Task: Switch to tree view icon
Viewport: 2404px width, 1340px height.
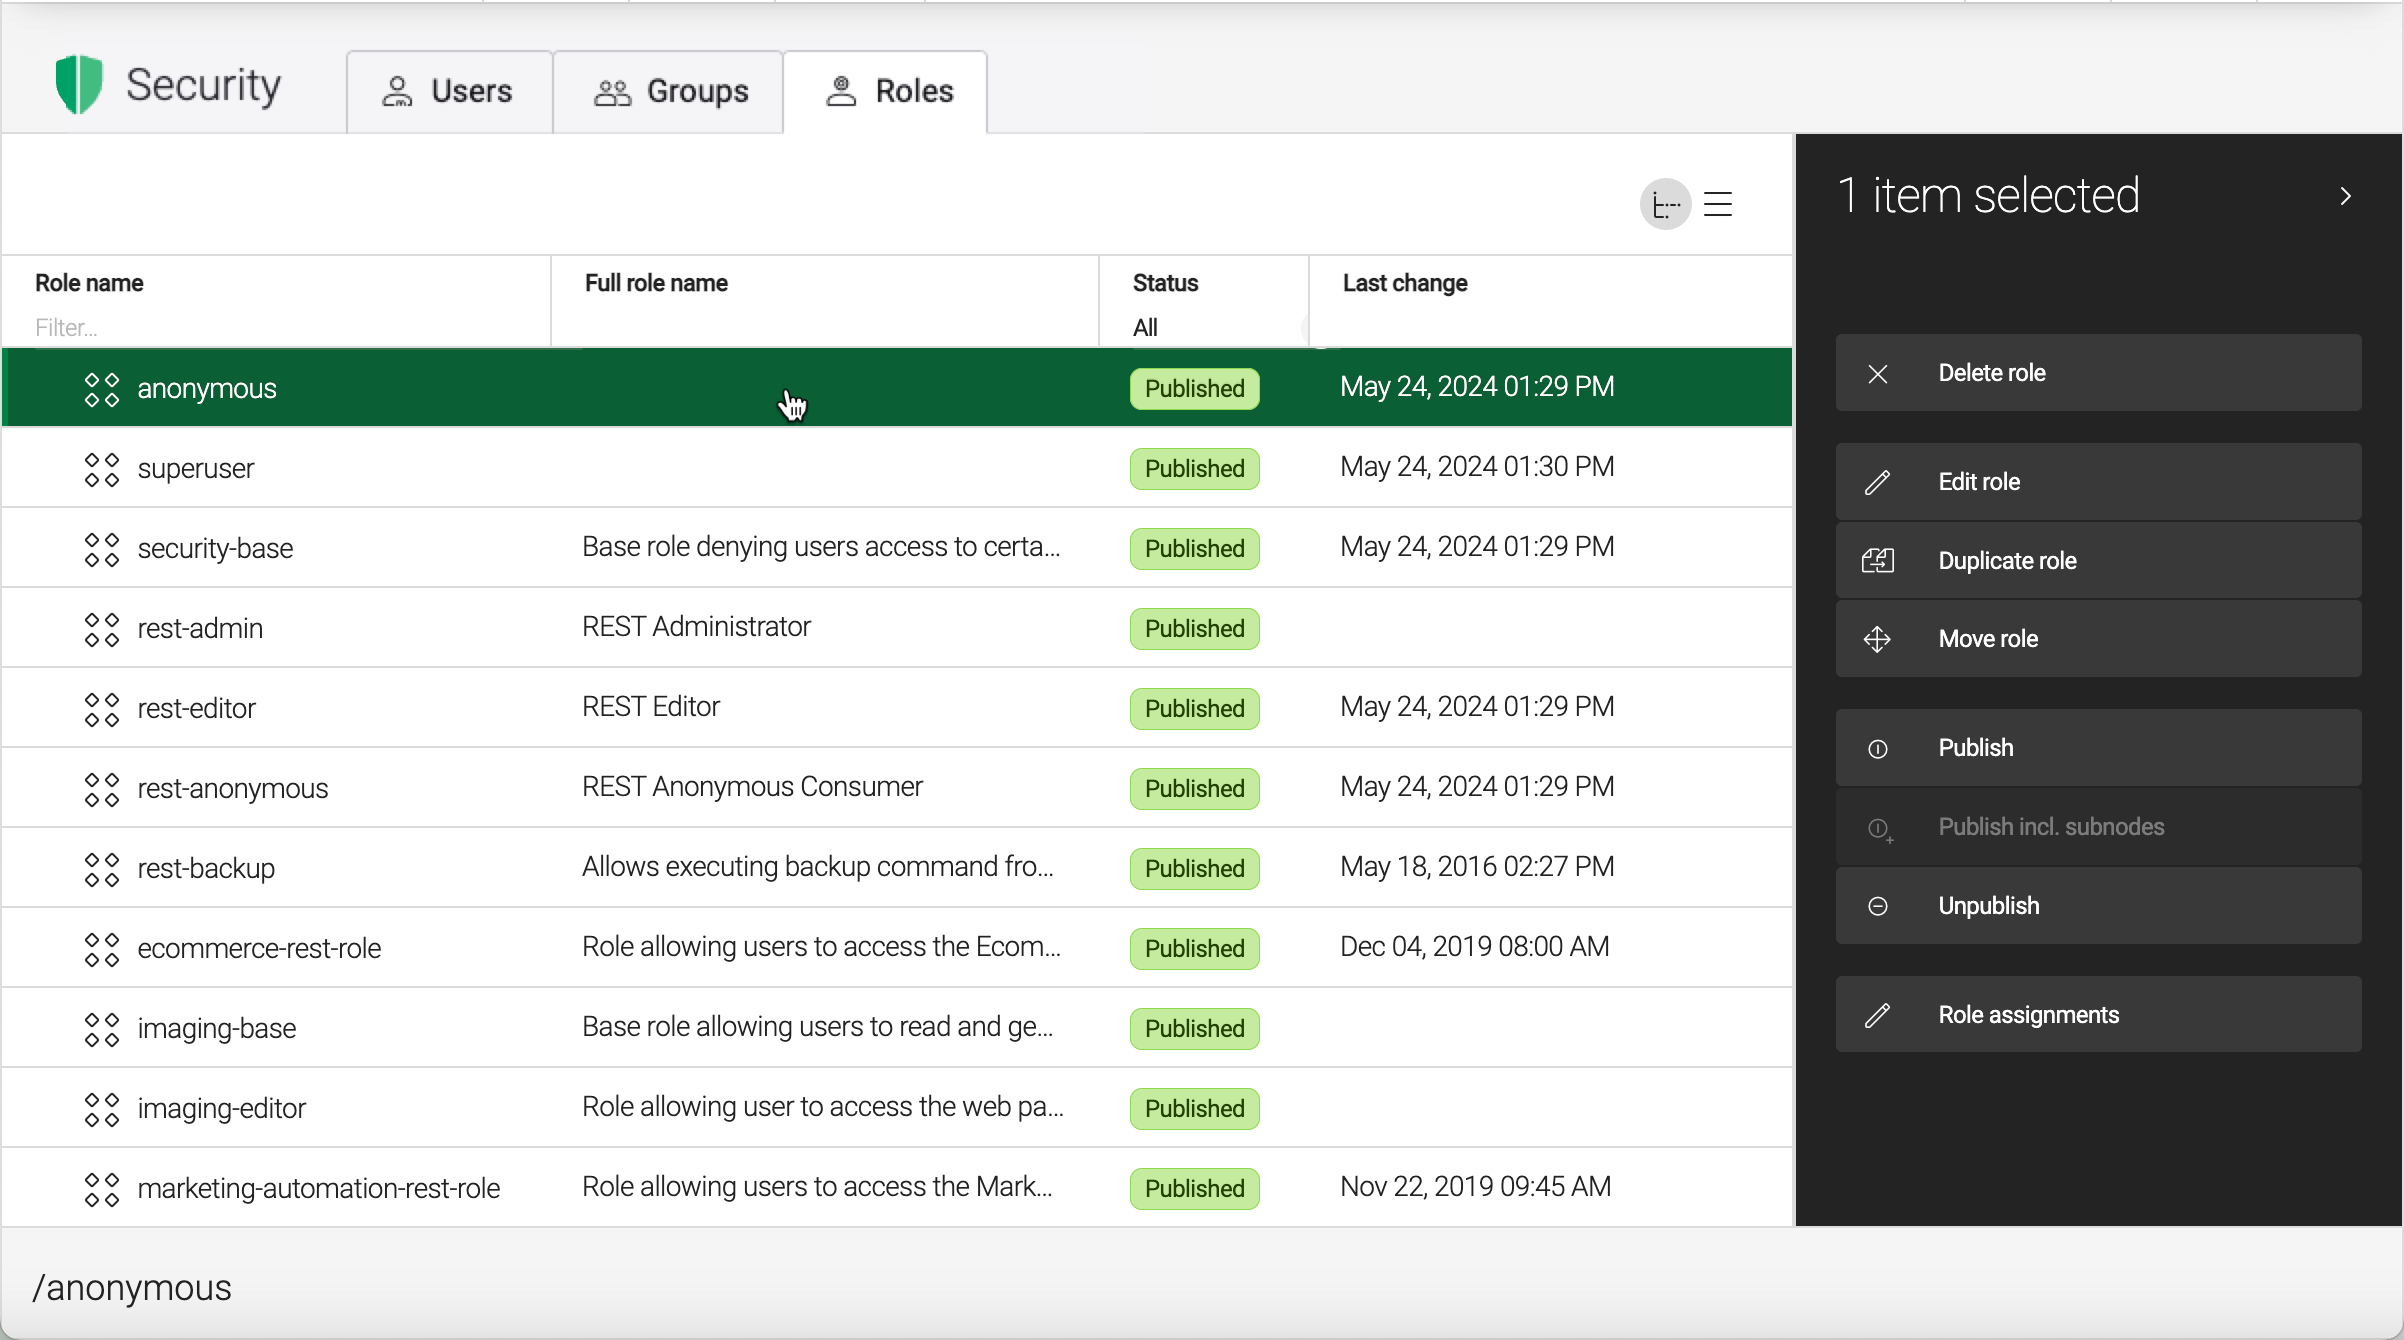Action: coord(1665,205)
